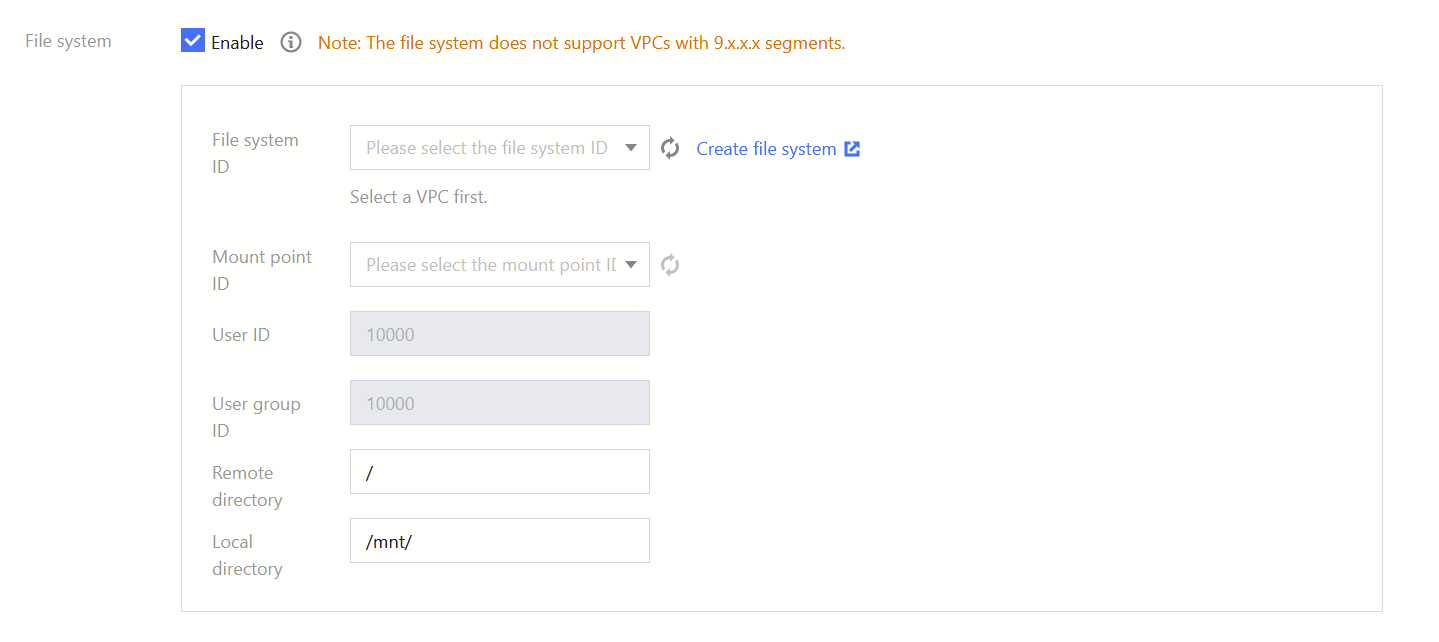The width and height of the screenshot is (1439, 642).
Task: Click the mount point ID dropdown arrow
Action: [x=631, y=265]
